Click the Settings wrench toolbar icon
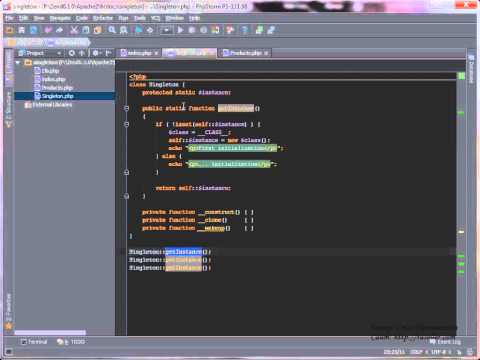Screen dimensions: 480x360 (x=230, y=30)
